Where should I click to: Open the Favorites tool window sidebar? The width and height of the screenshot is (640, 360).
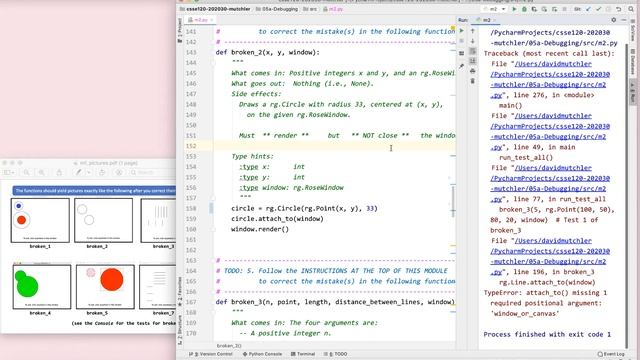coord(180,292)
